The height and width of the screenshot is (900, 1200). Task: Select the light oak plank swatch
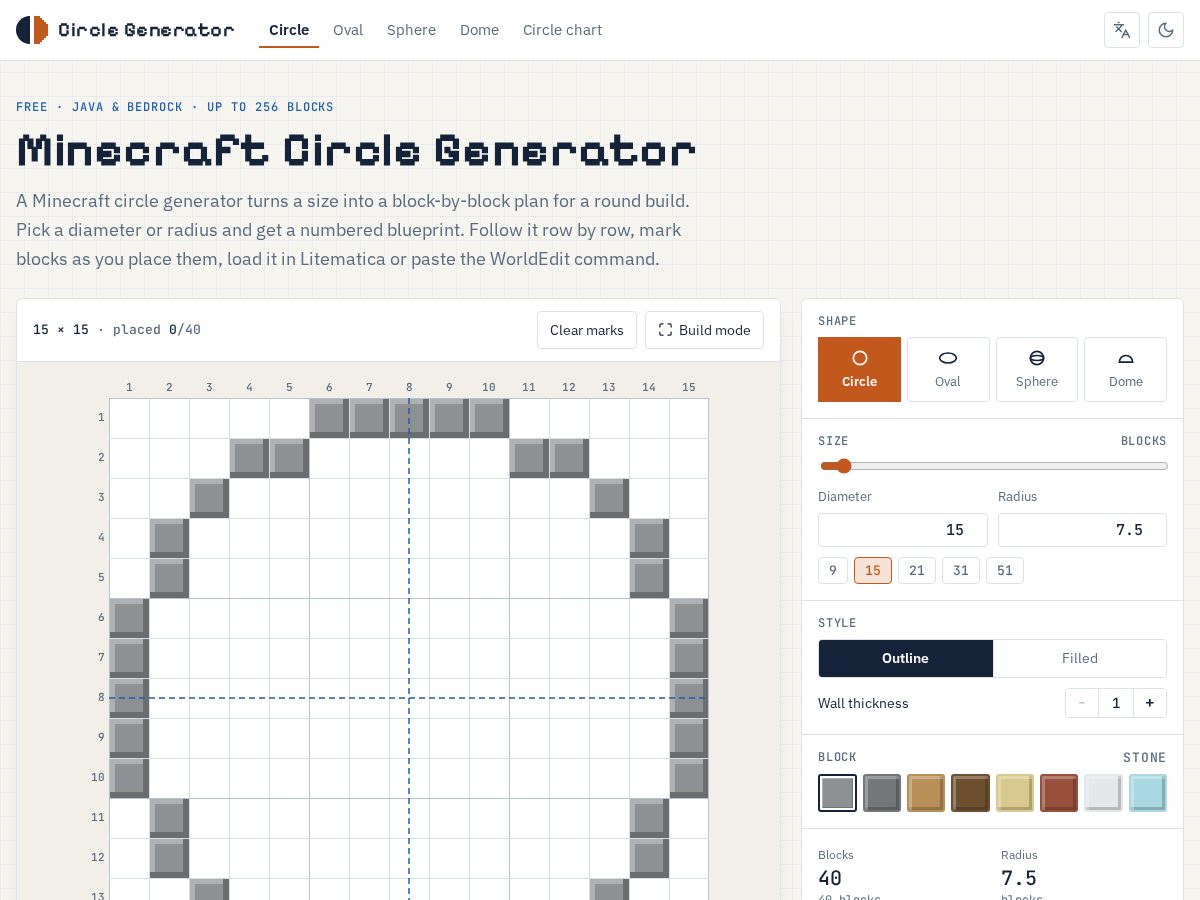coord(926,793)
